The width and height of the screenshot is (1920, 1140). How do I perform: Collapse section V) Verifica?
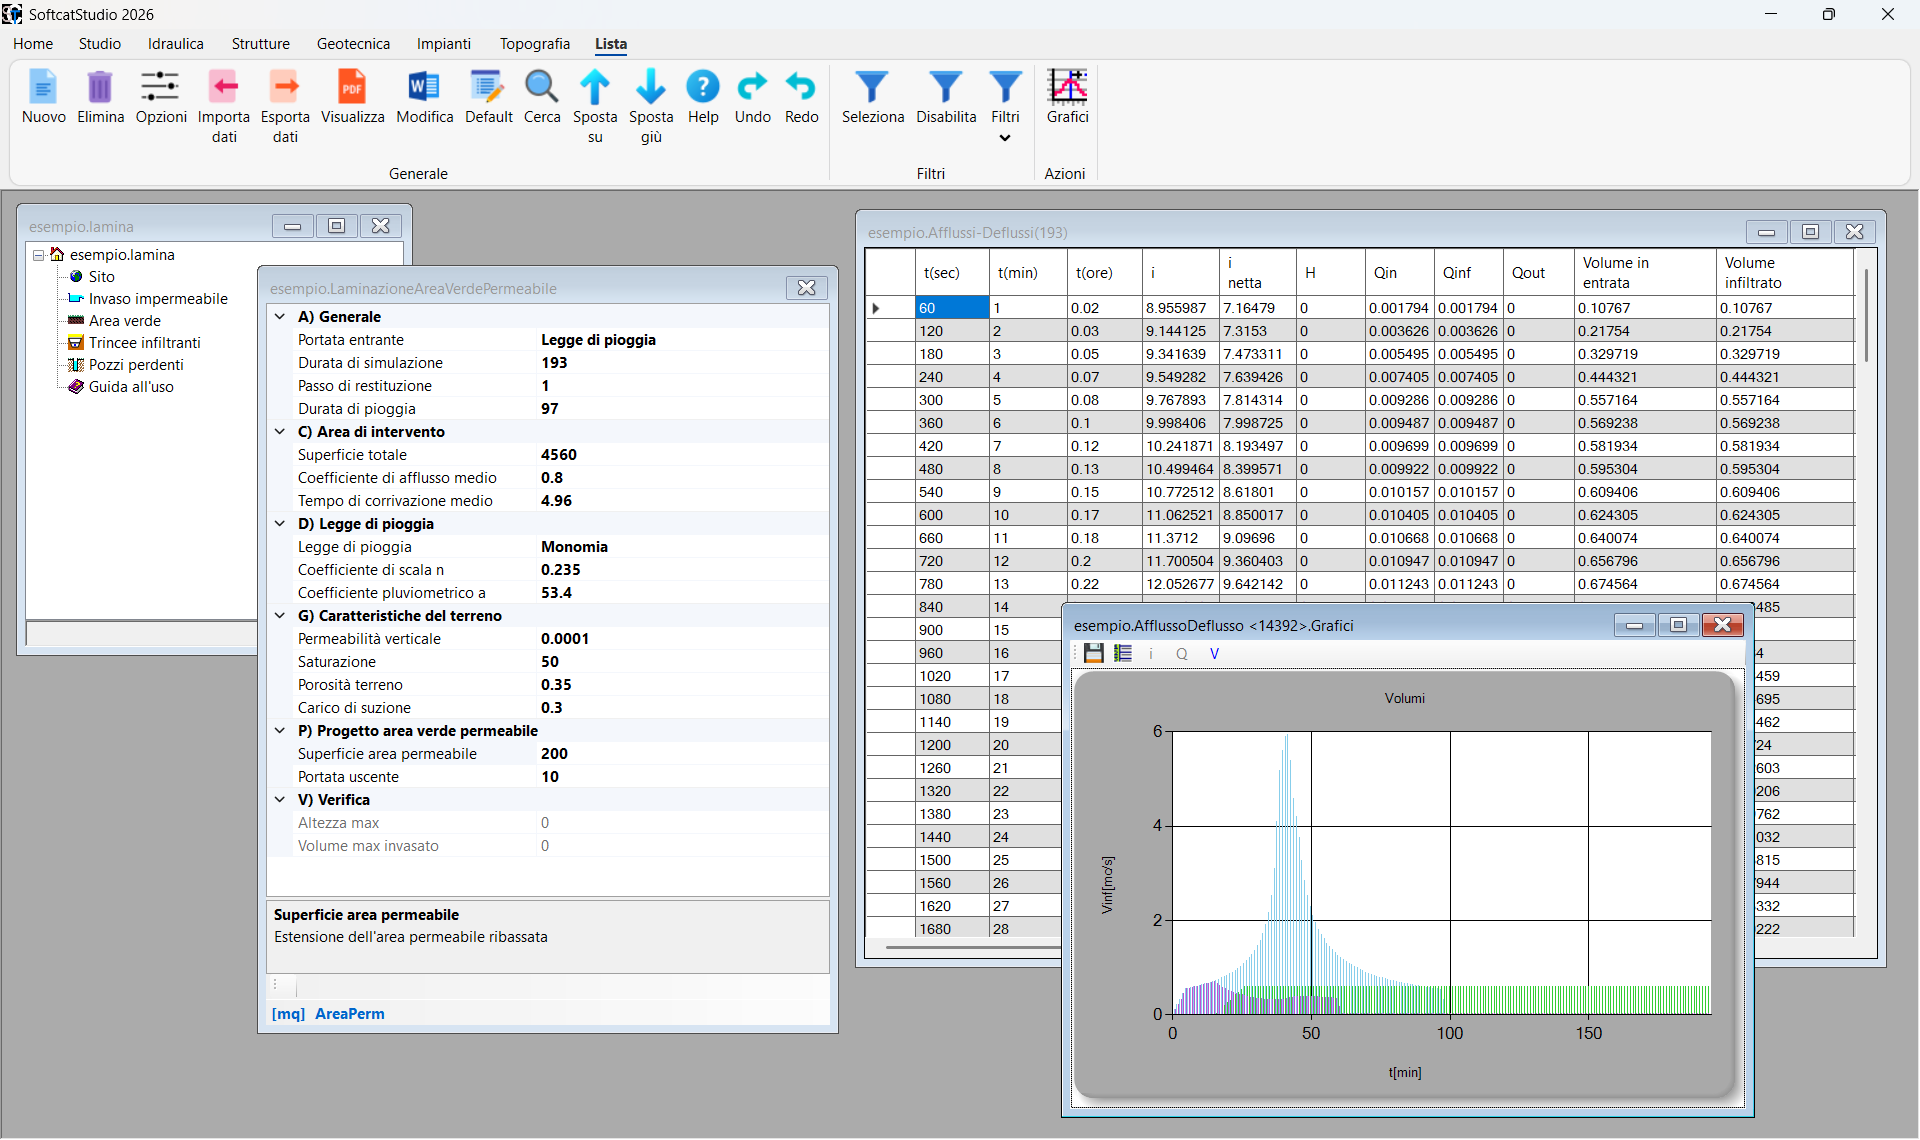pyautogui.click(x=280, y=799)
